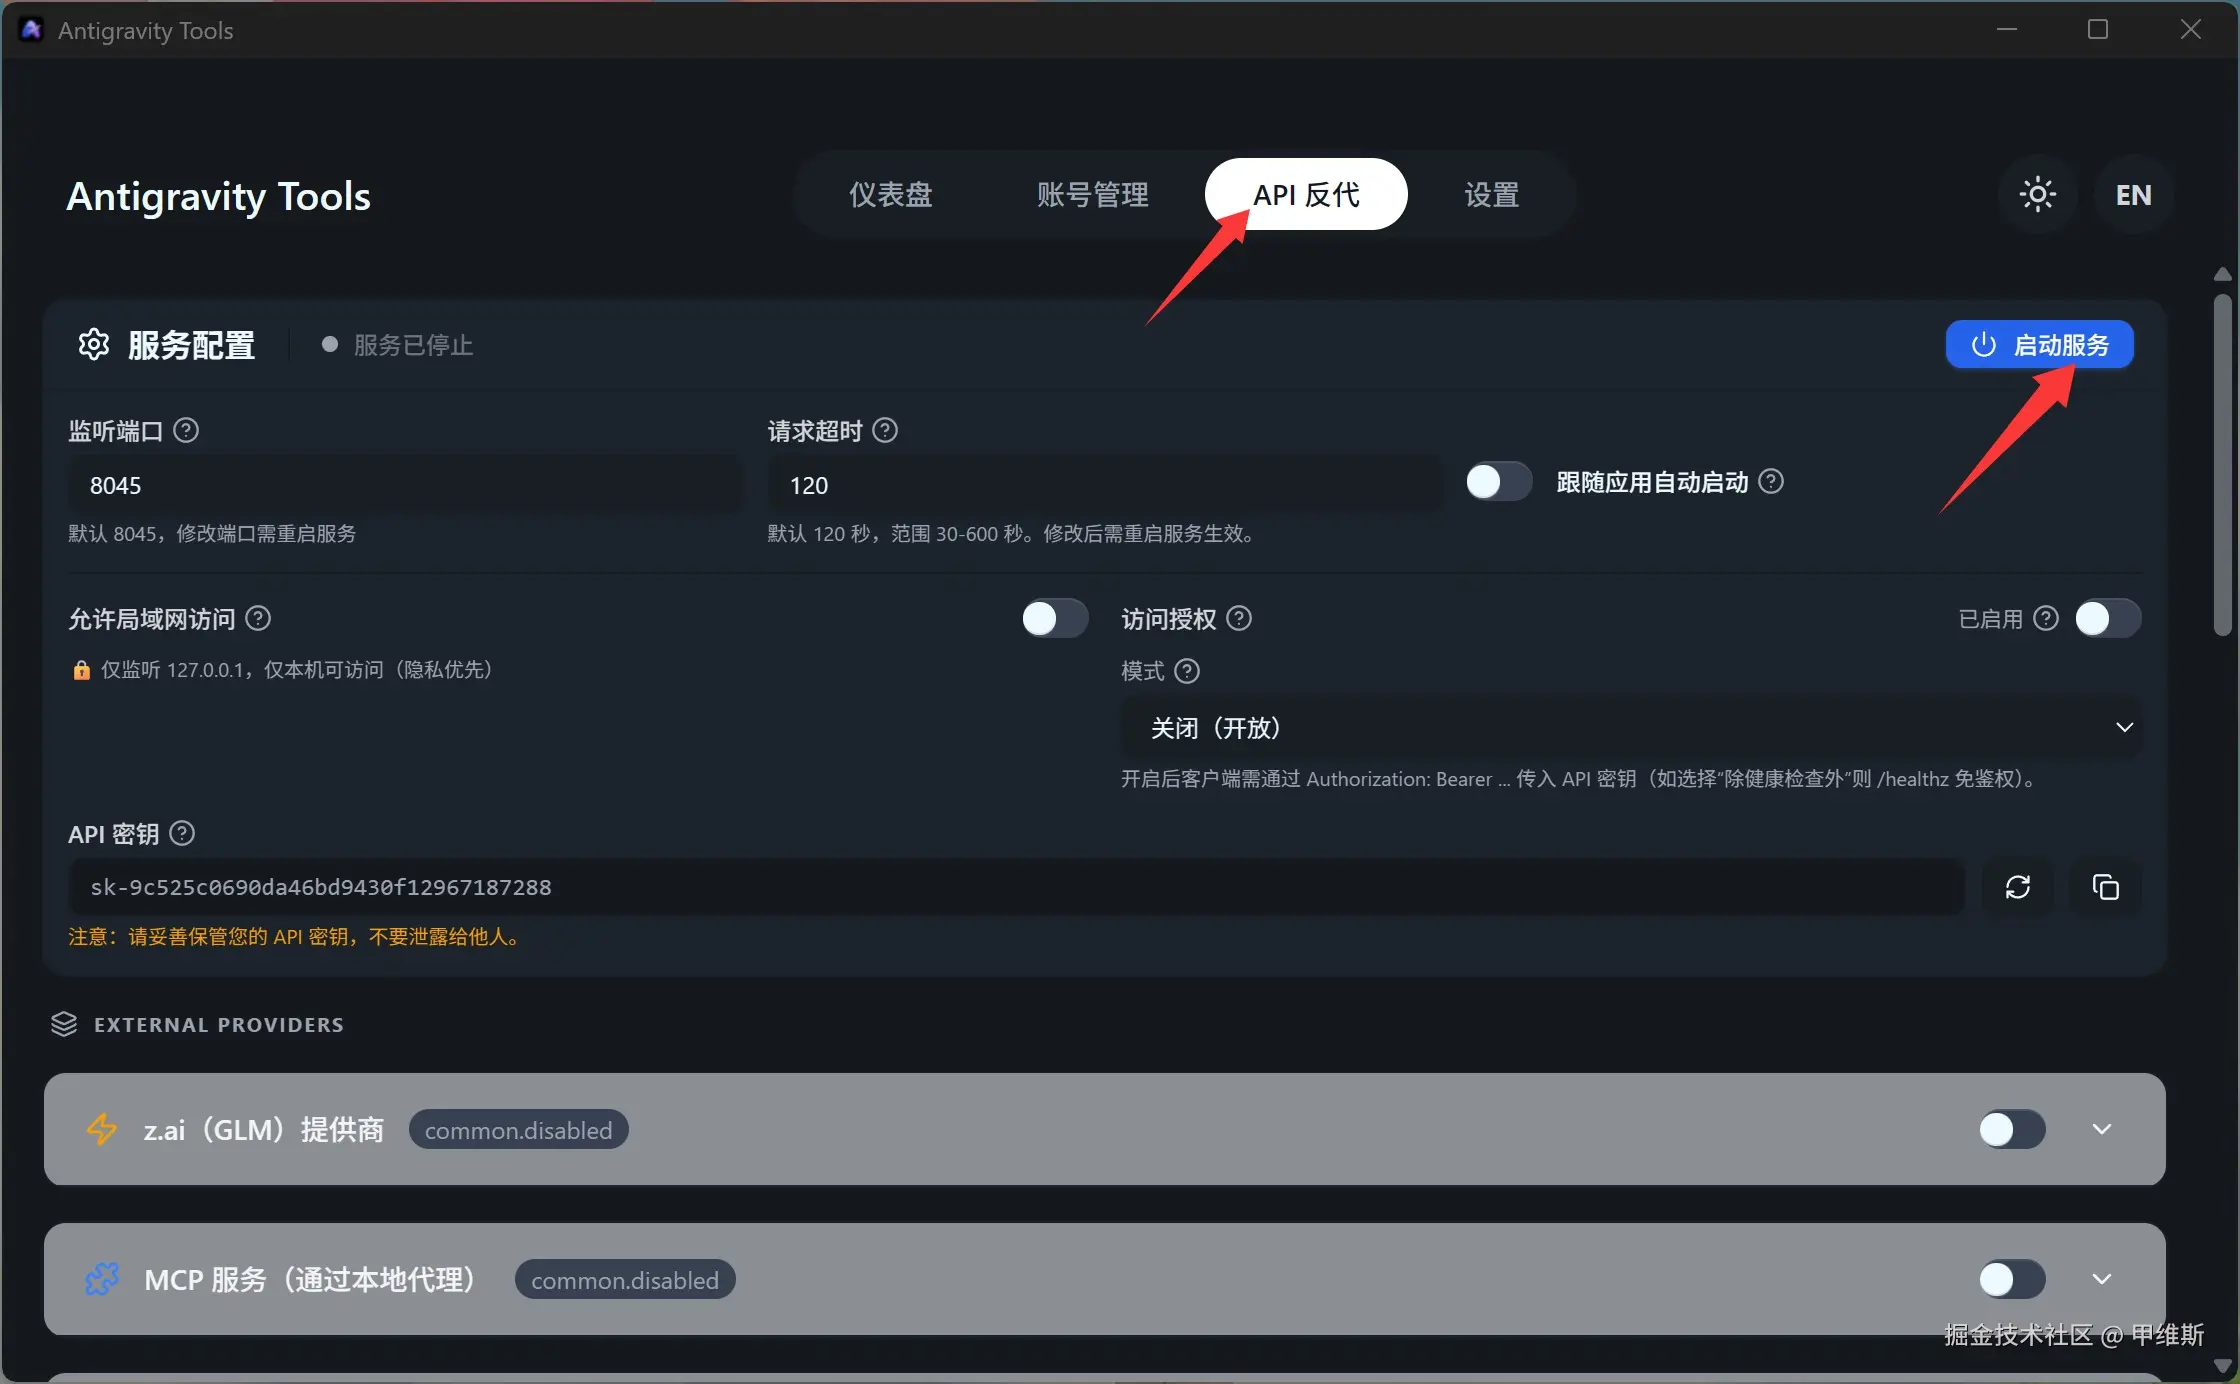Viewport: 2240px width, 1384px height.
Task: Click the 监听端口 input field showing 8045
Action: pos(405,485)
